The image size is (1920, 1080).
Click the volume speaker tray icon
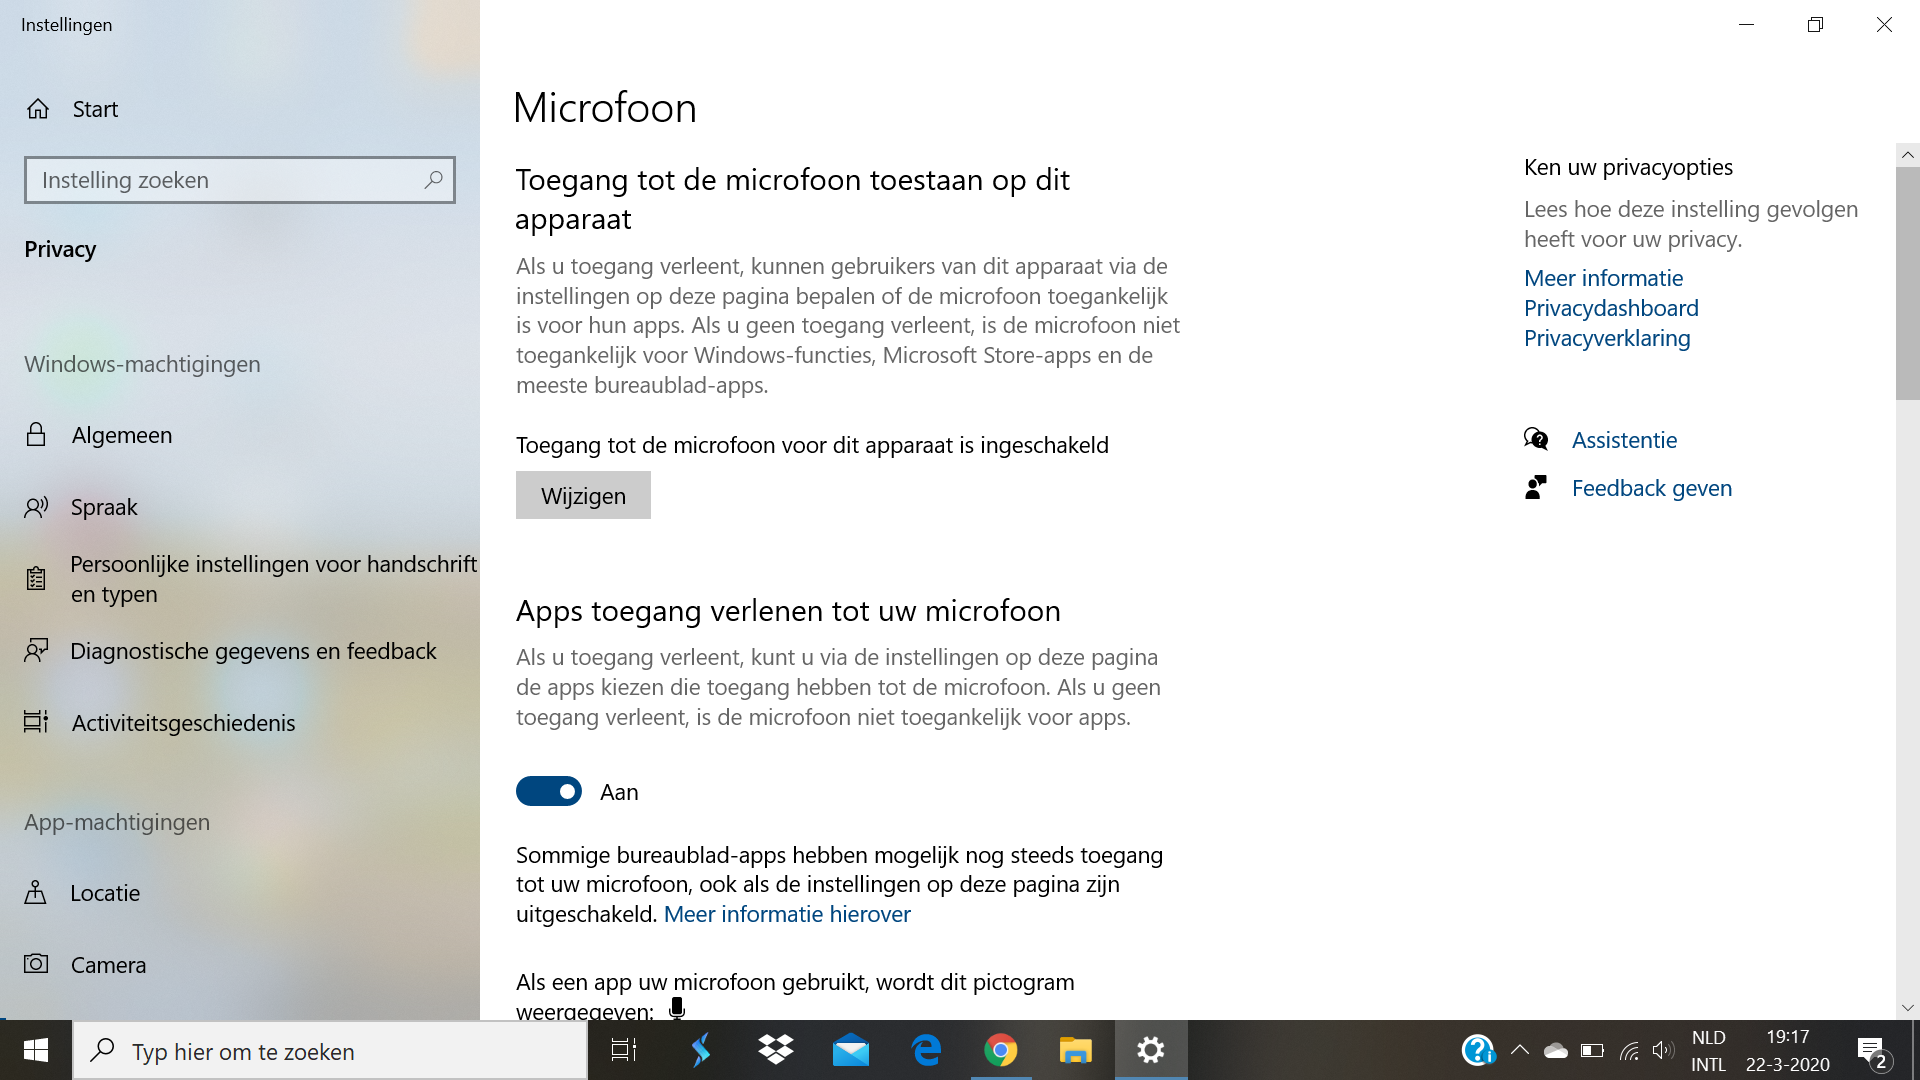1663,1050
